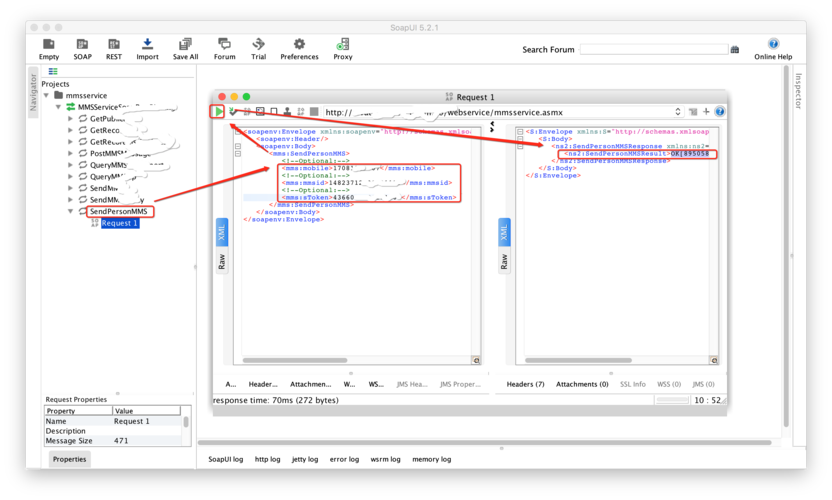Expand the GetPub... operation node
Screen dimensions: 832x500
pyautogui.click(x=70, y=118)
